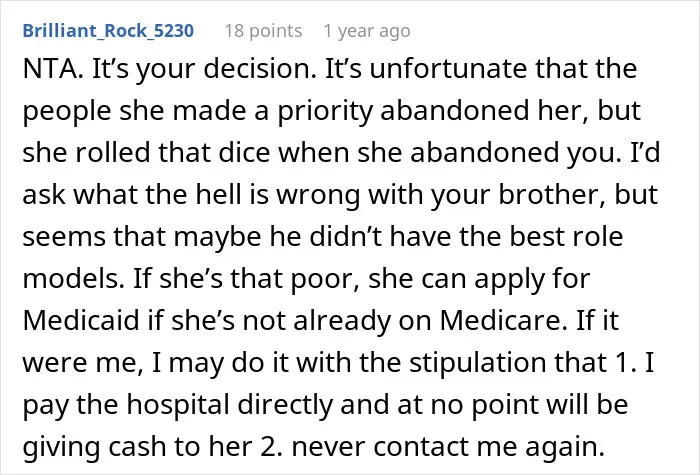700x475 pixels.
Task: Click the word 'seems' at line start
Action: point(64,237)
